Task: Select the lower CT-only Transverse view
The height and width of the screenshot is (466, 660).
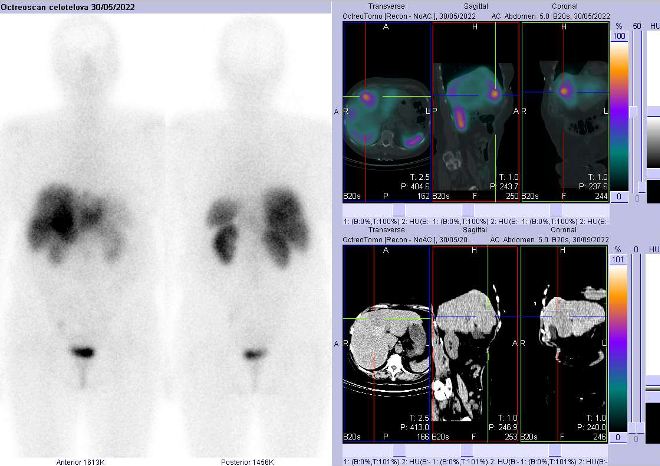Action: coord(387,344)
